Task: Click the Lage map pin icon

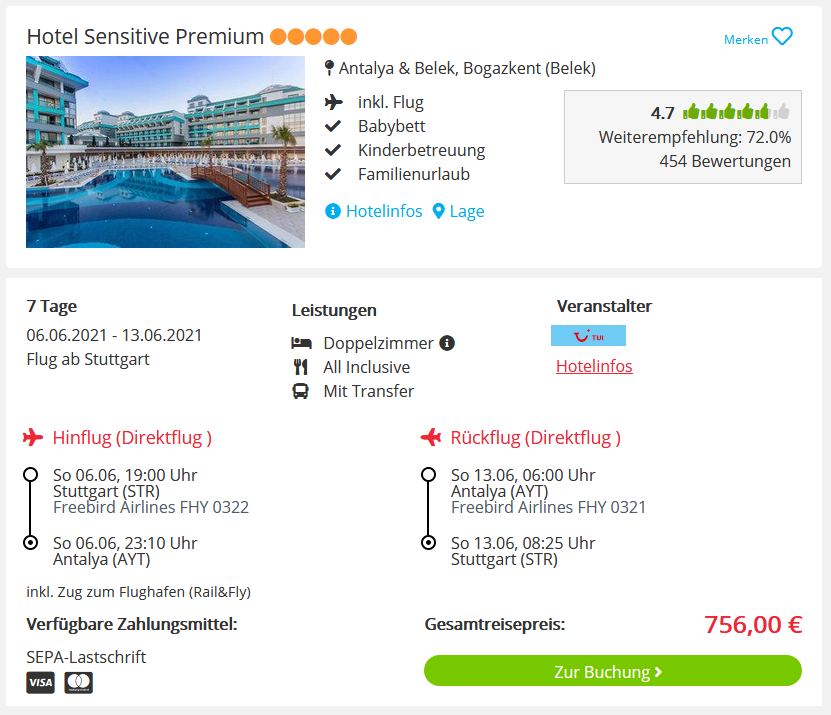Action: [438, 211]
